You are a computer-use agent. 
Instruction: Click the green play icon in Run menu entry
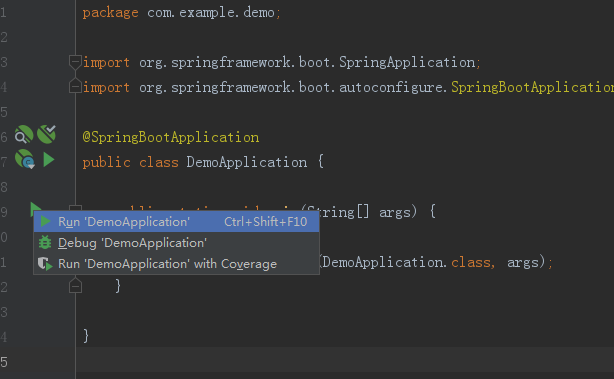(45, 222)
